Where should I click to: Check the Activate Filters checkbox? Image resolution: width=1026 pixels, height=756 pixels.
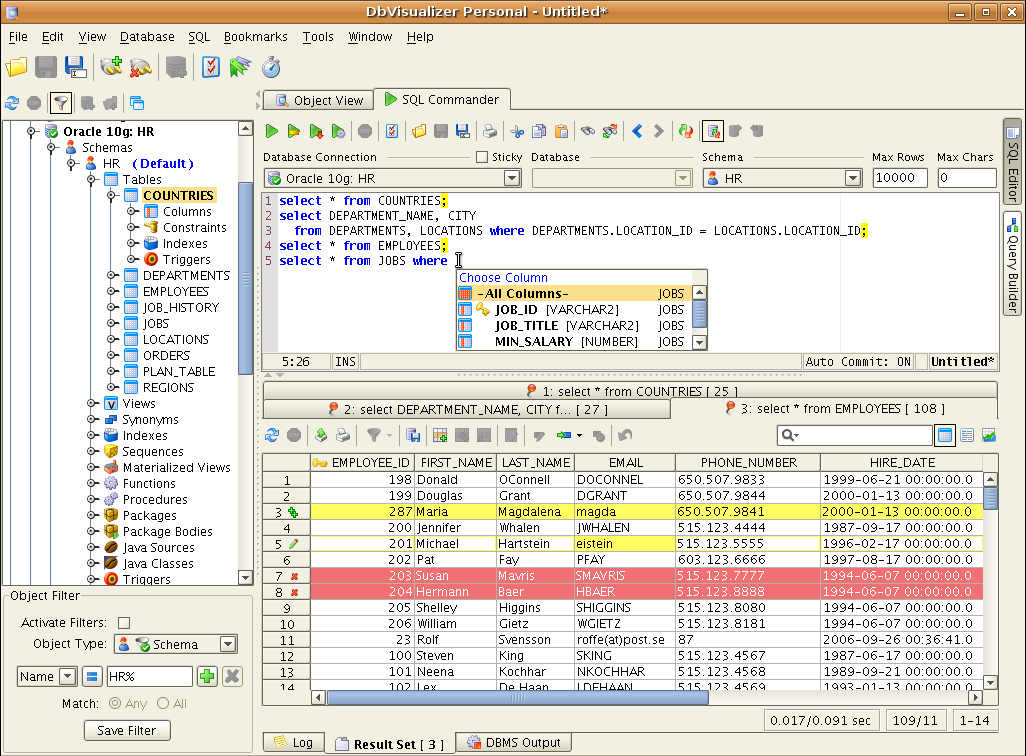click(x=124, y=623)
